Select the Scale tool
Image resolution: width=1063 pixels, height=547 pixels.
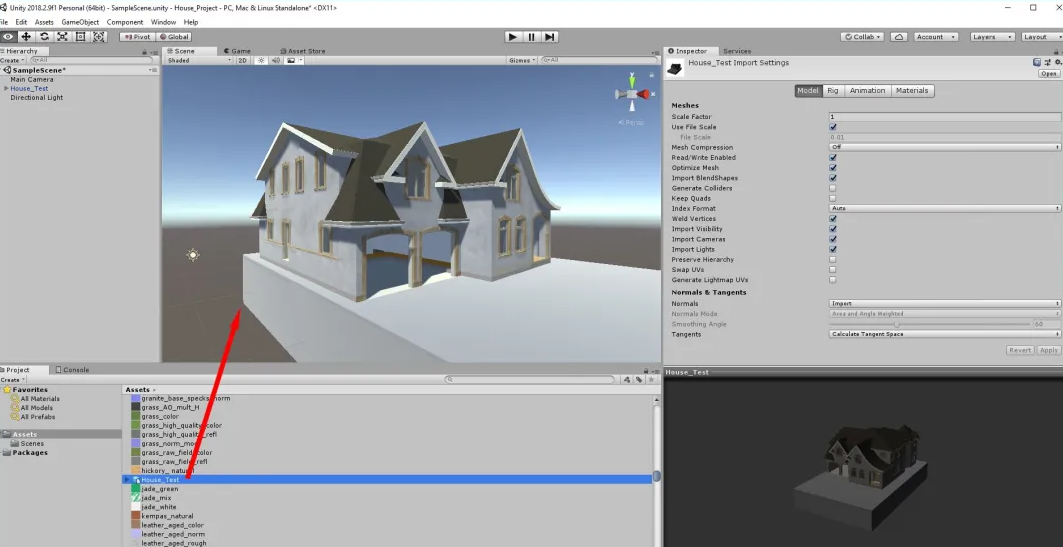coord(62,37)
